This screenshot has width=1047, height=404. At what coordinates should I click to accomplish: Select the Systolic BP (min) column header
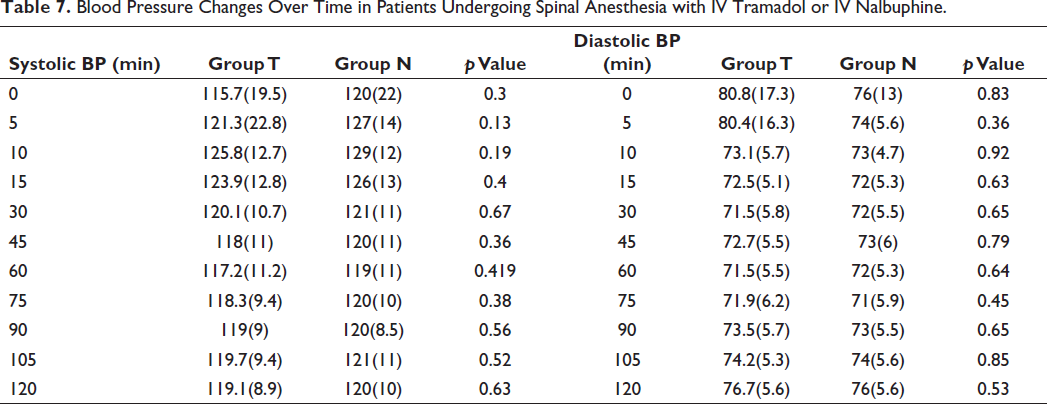tap(83, 64)
